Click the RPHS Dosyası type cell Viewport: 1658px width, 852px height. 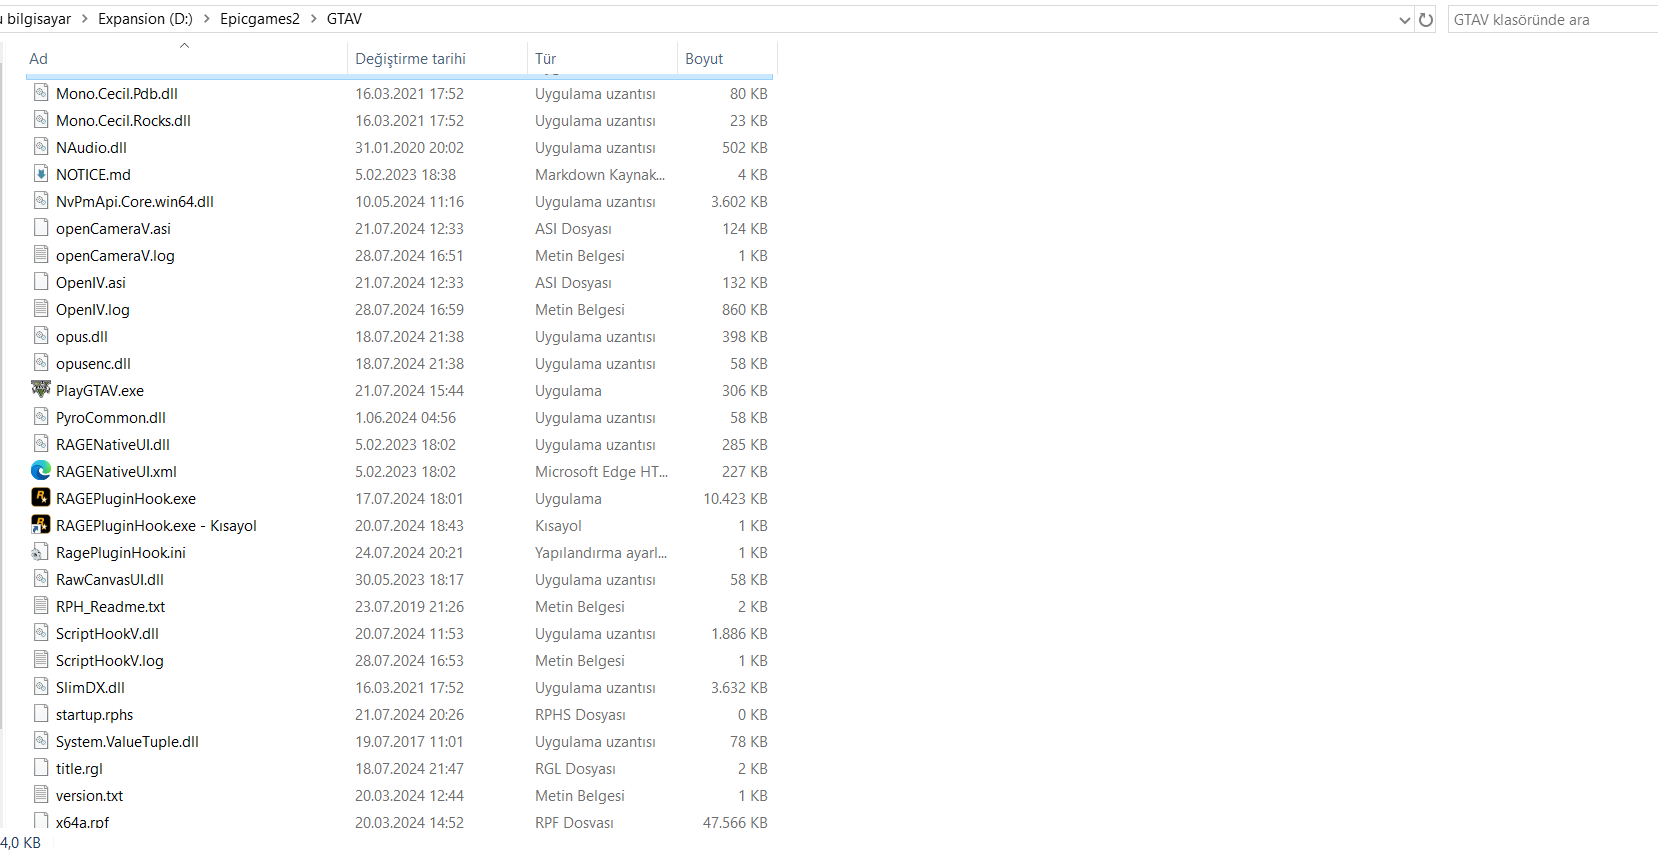coord(580,714)
